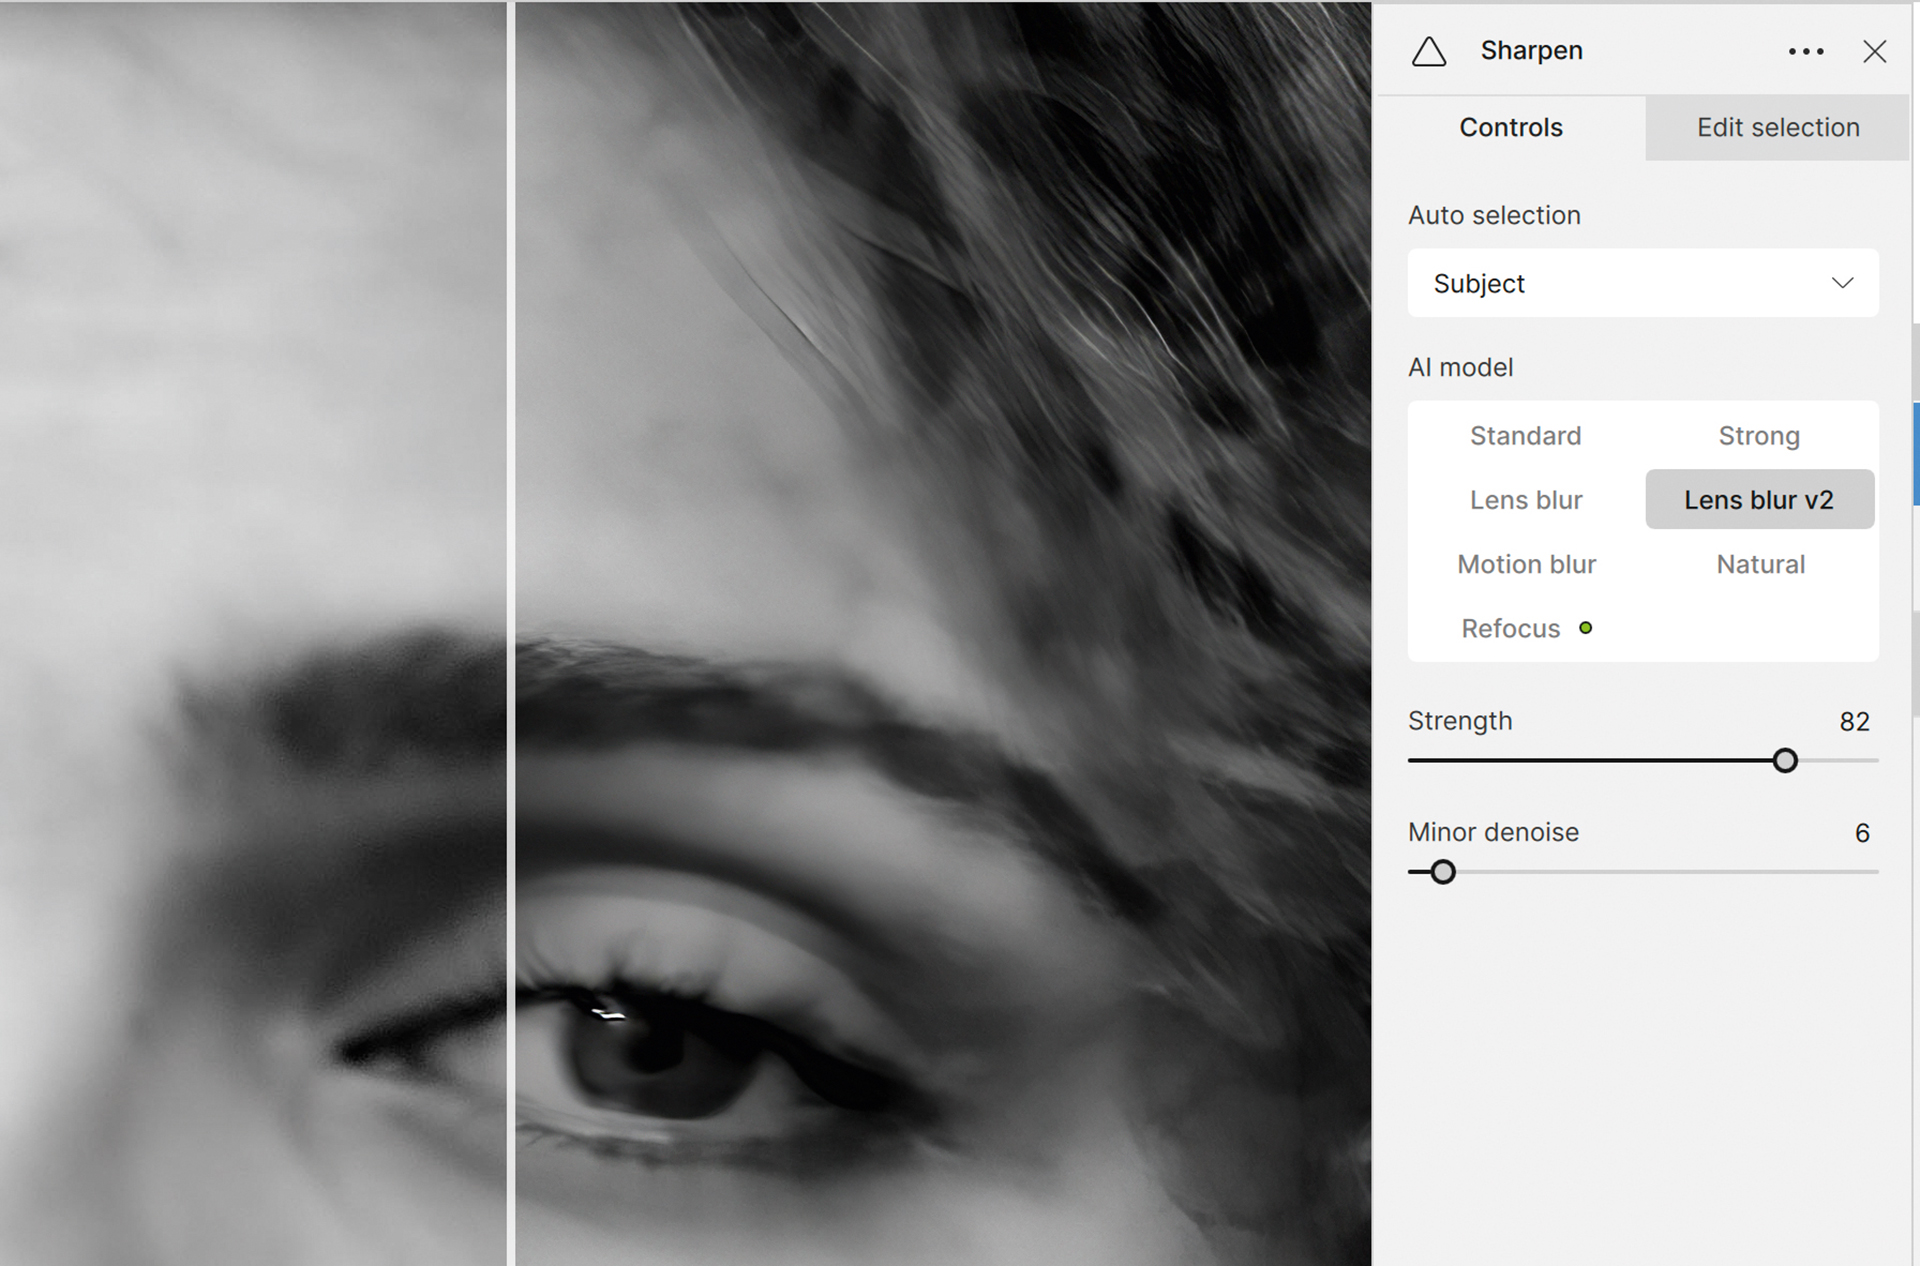Close the Sharpen panel

tap(1874, 52)
